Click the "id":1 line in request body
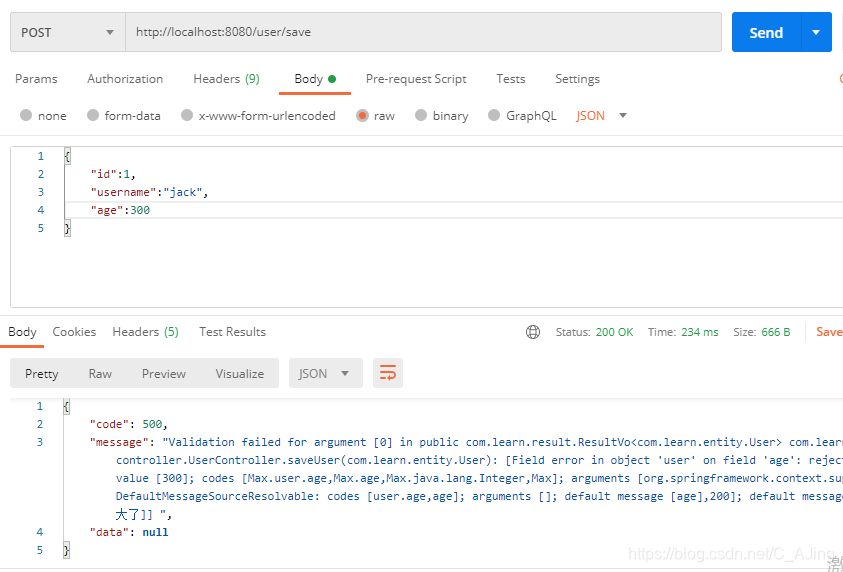This screenshot has width=843, height=572. coord(113,174)
